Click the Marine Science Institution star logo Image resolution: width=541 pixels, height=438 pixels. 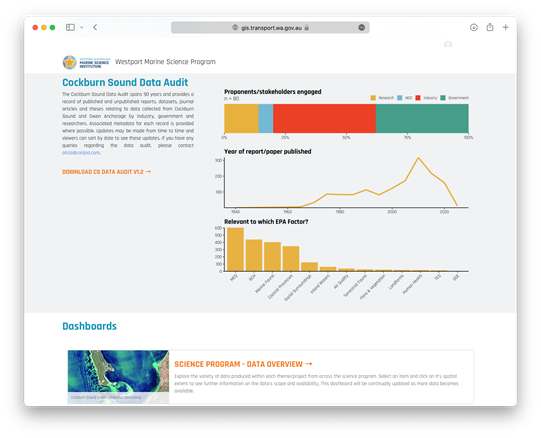tap(70, 62)
